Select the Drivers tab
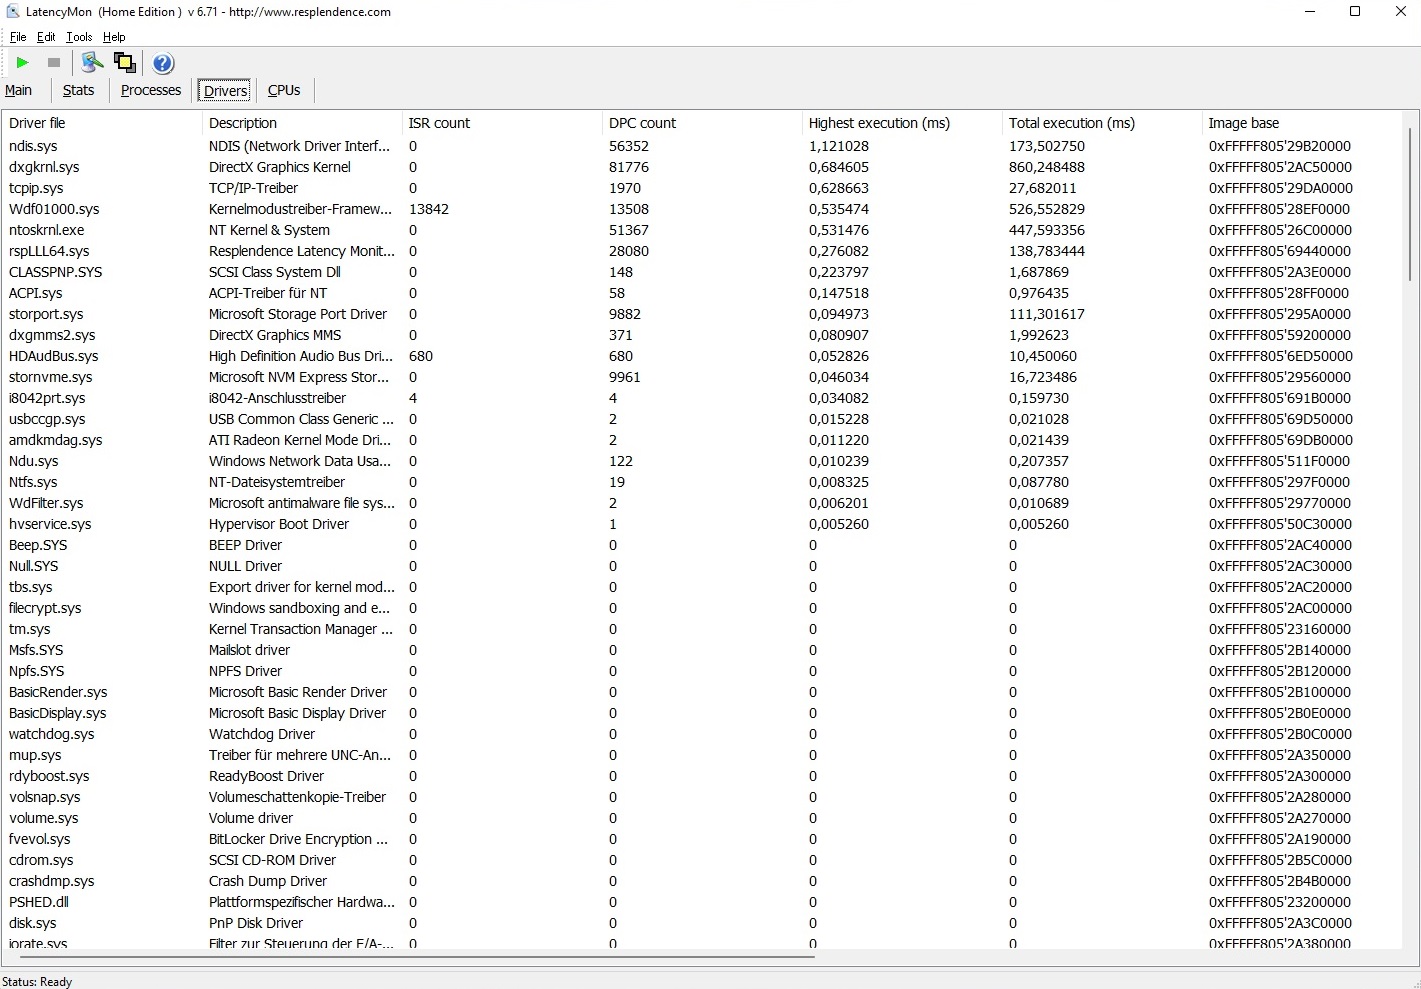 [x=225, y=91]
